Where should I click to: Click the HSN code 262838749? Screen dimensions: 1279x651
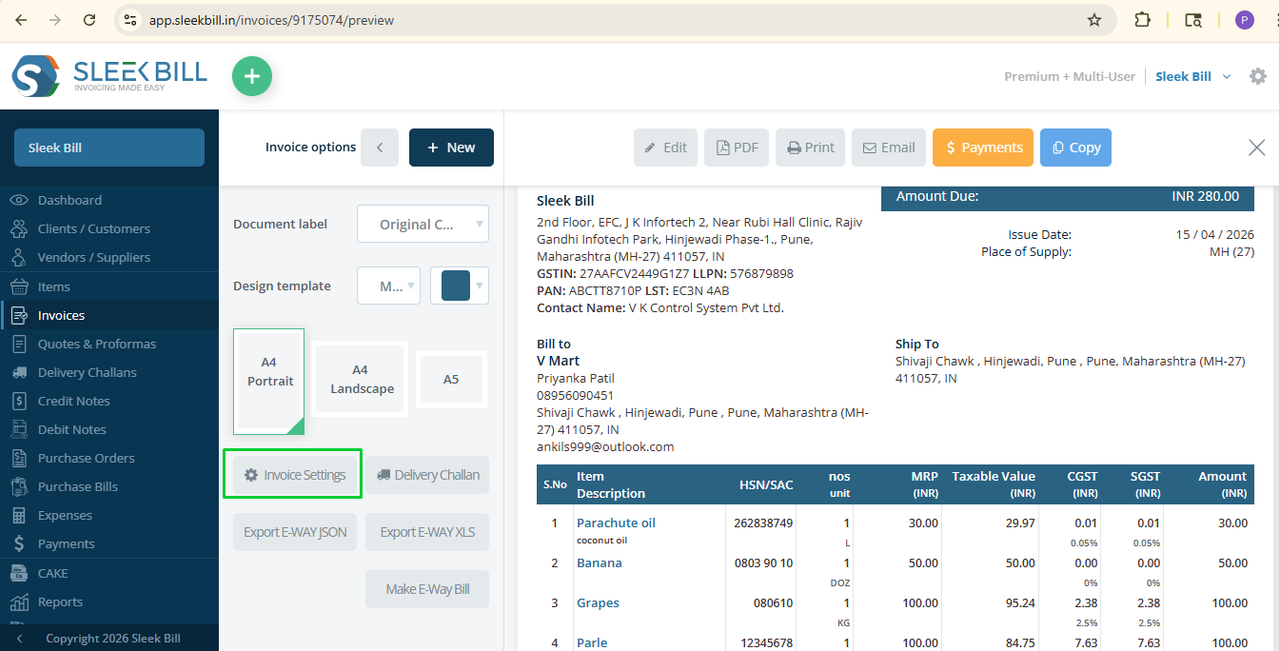point(763,523)
